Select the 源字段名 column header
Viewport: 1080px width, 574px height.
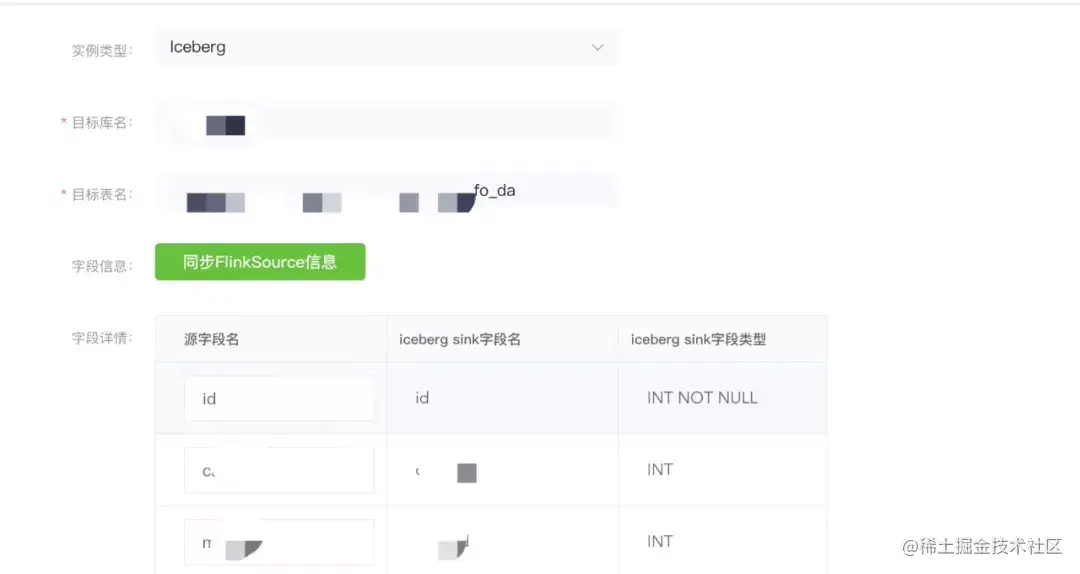[x=211, y=339]
